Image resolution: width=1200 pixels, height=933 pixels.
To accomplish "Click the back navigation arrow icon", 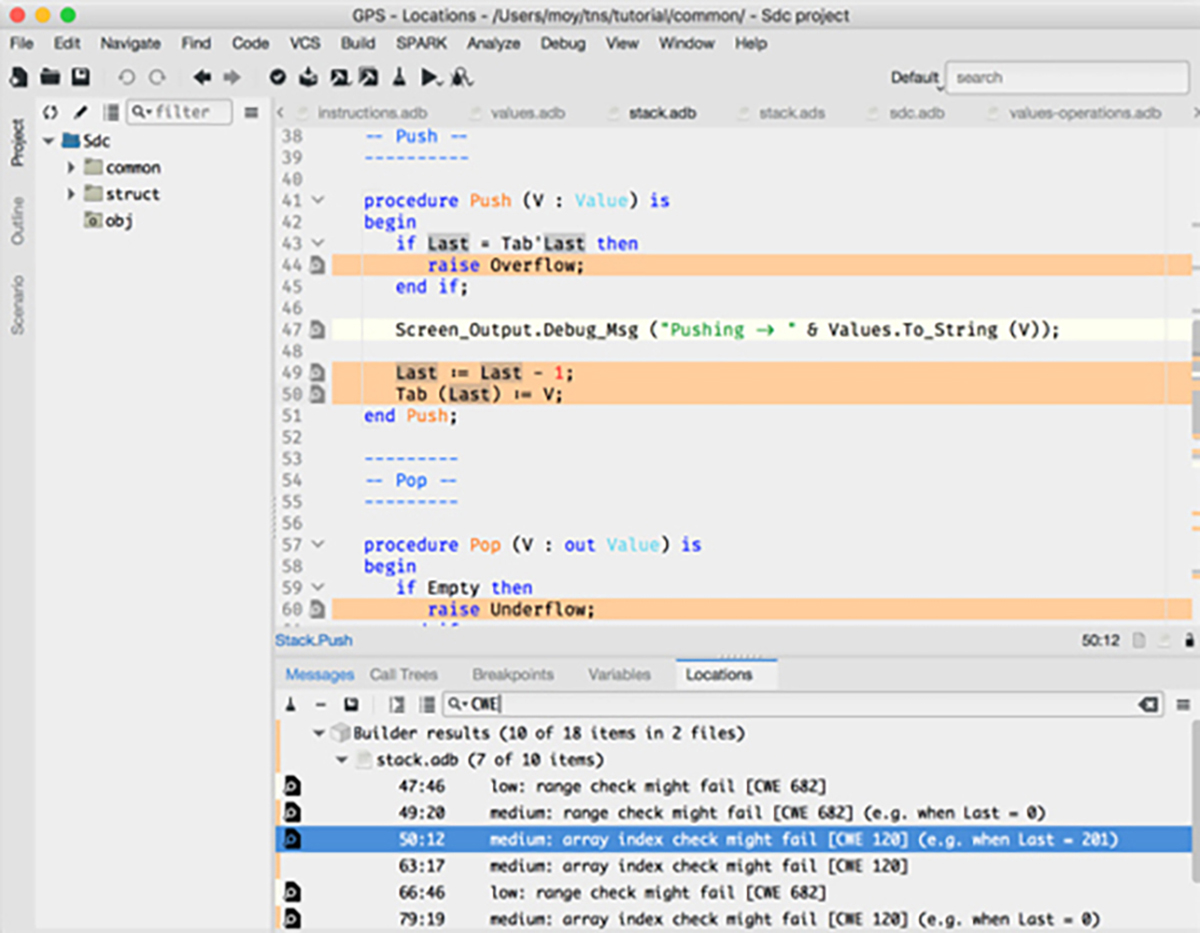I will [202, 77].
